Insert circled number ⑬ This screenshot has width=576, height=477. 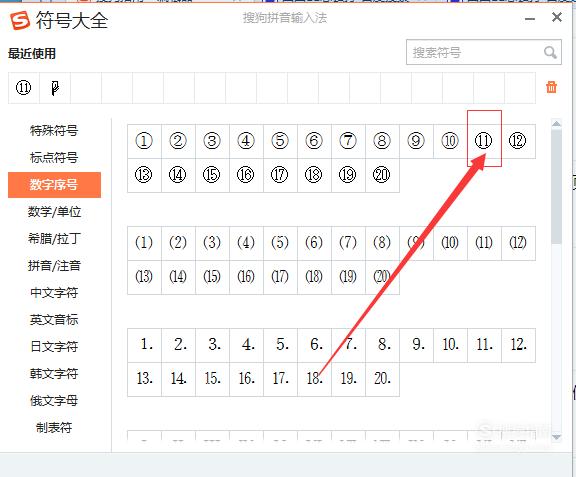click(x=144, y=175)
